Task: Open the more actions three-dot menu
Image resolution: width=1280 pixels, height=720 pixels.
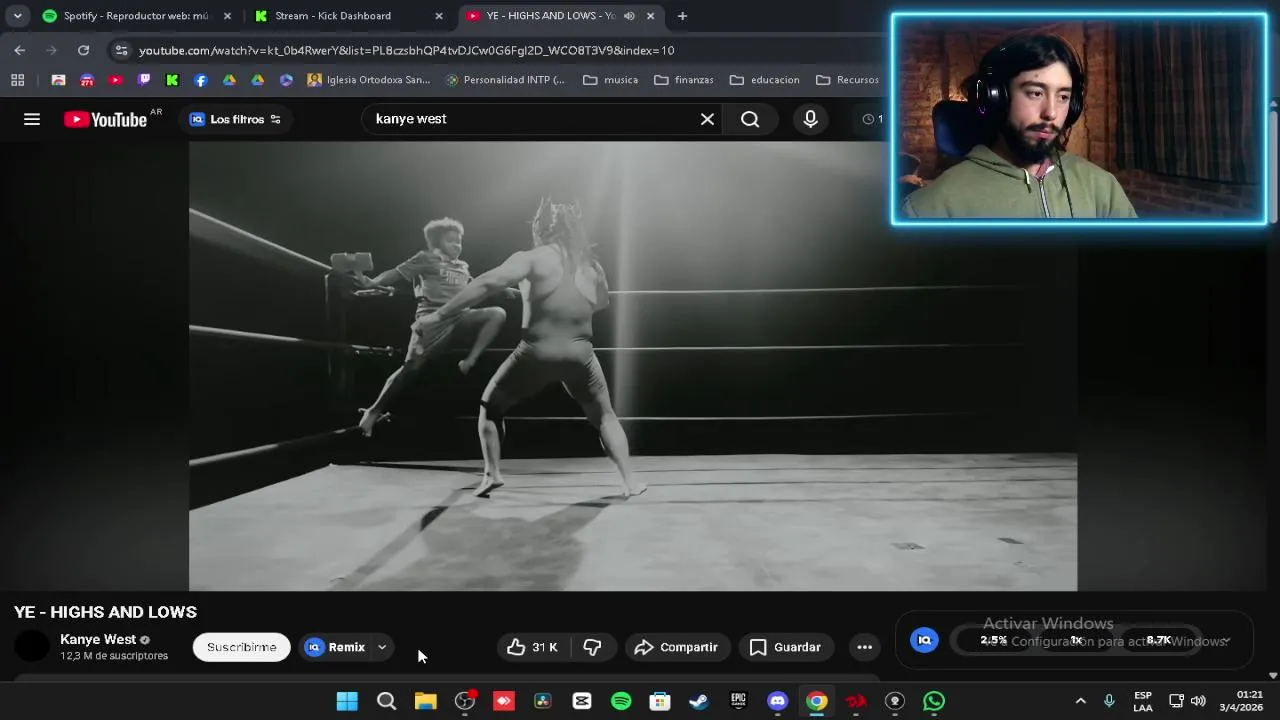Action: point(865,647)
